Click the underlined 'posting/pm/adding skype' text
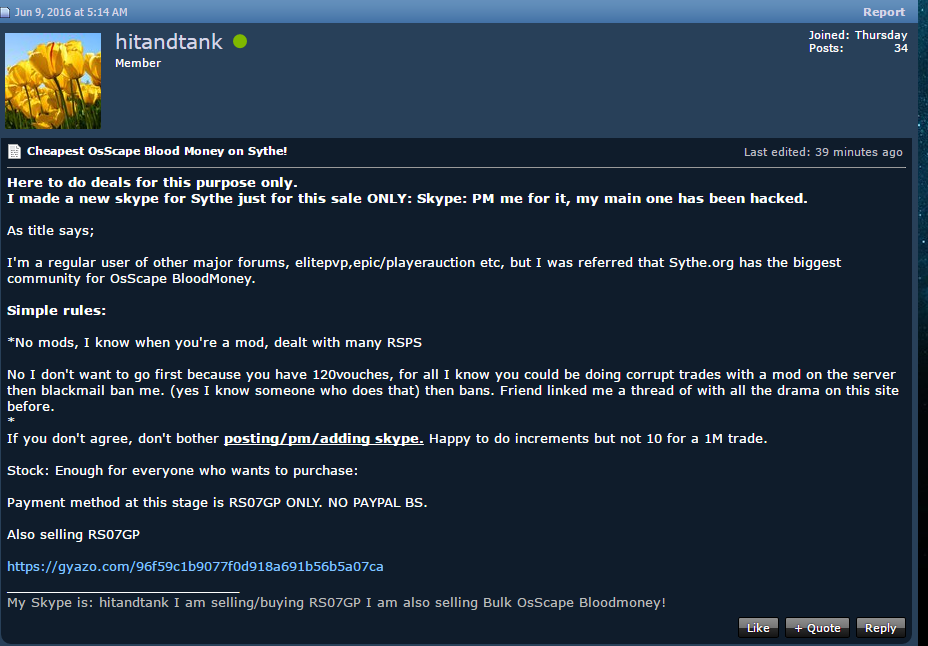 324,438
